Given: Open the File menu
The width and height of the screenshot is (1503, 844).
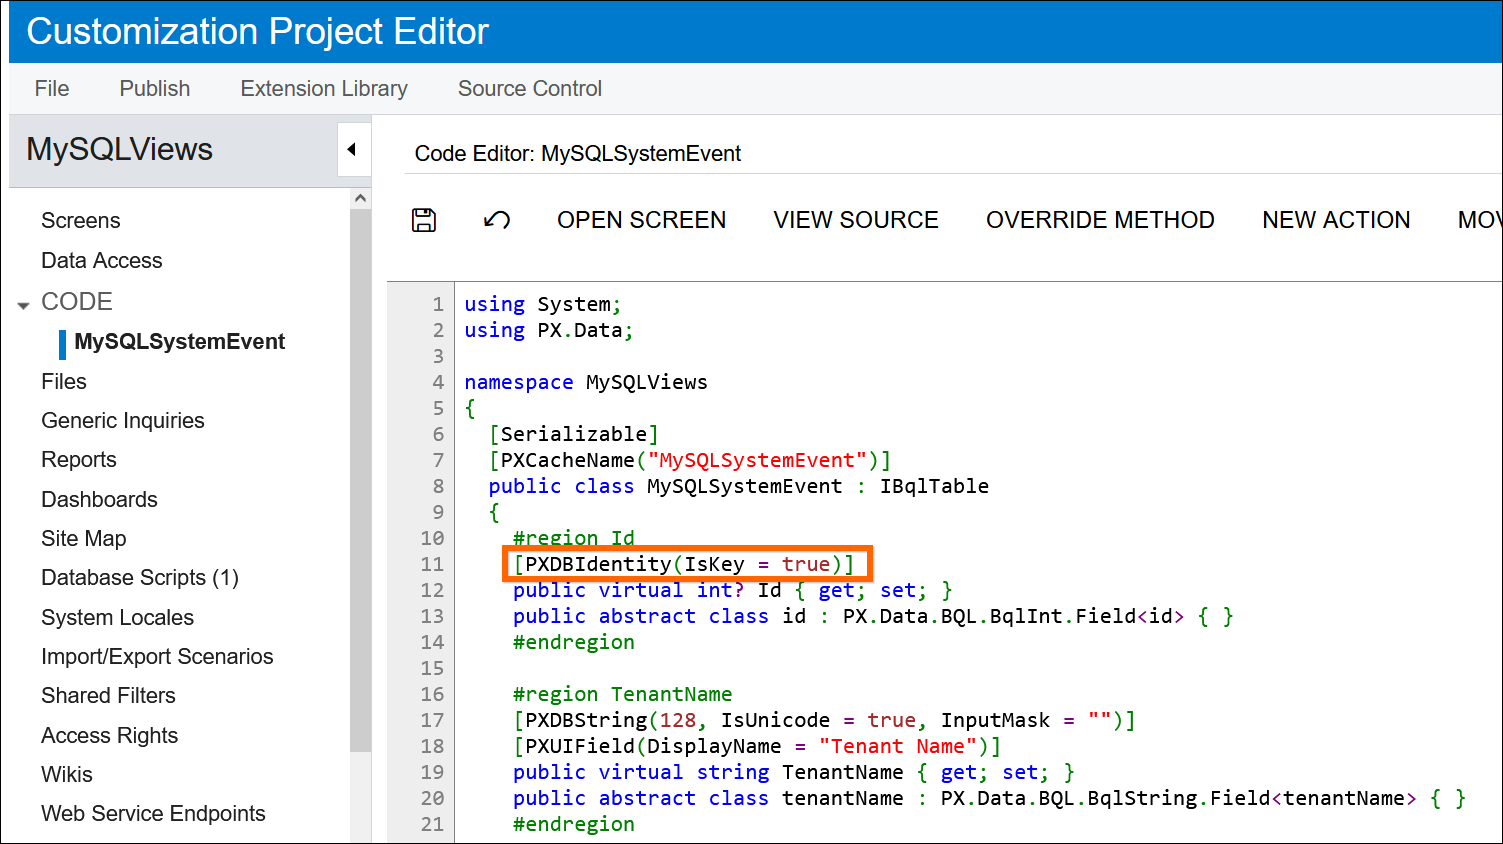Looking at the screenshot, I should coord(52,88).
